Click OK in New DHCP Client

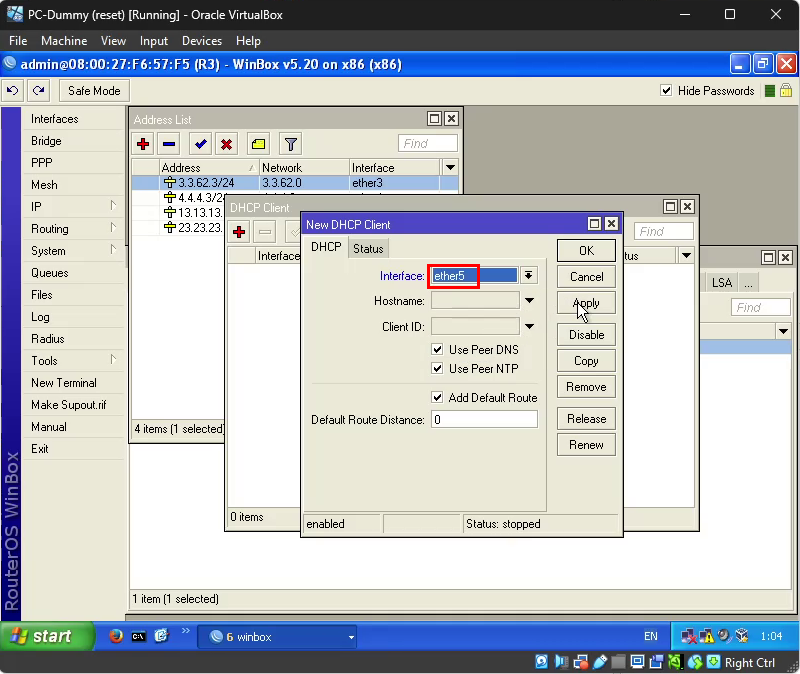586,251
